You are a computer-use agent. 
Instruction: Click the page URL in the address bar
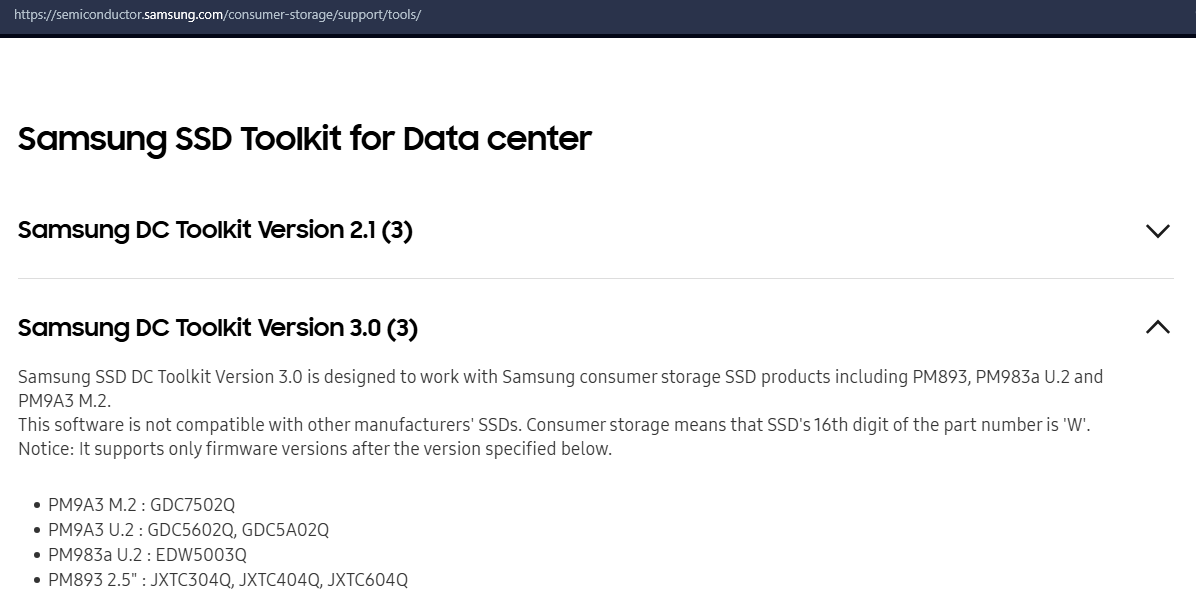(217, 16)
